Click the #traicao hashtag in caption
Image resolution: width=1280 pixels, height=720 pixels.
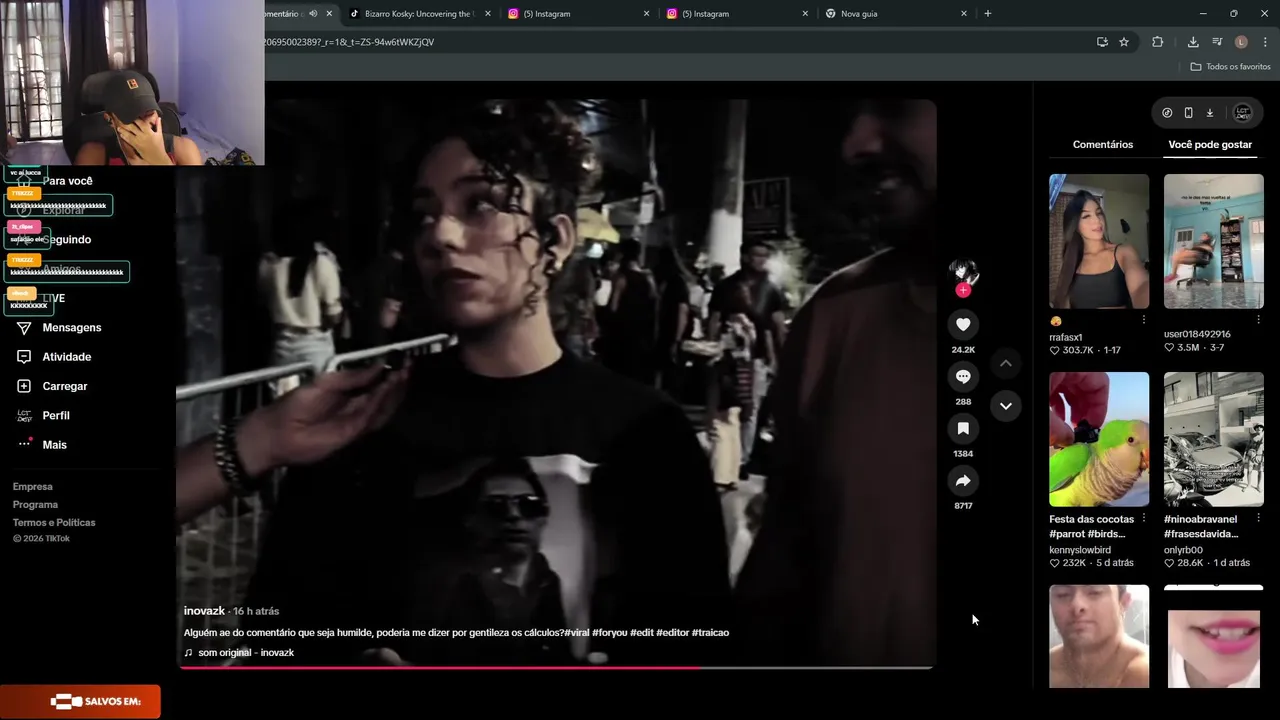710,633
